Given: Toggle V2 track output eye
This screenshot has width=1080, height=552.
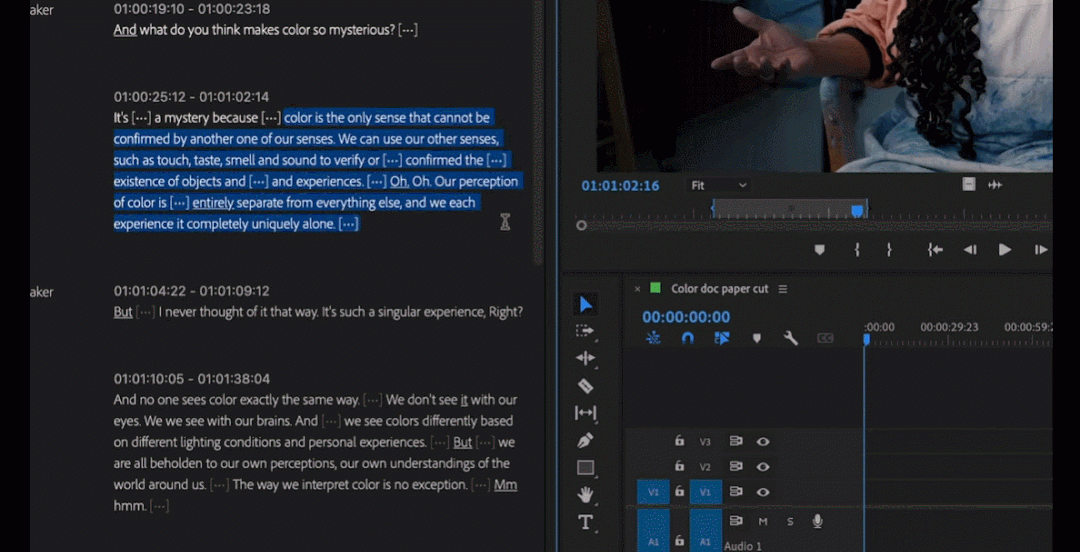Looking at the screenshot, I should [762, 467].
